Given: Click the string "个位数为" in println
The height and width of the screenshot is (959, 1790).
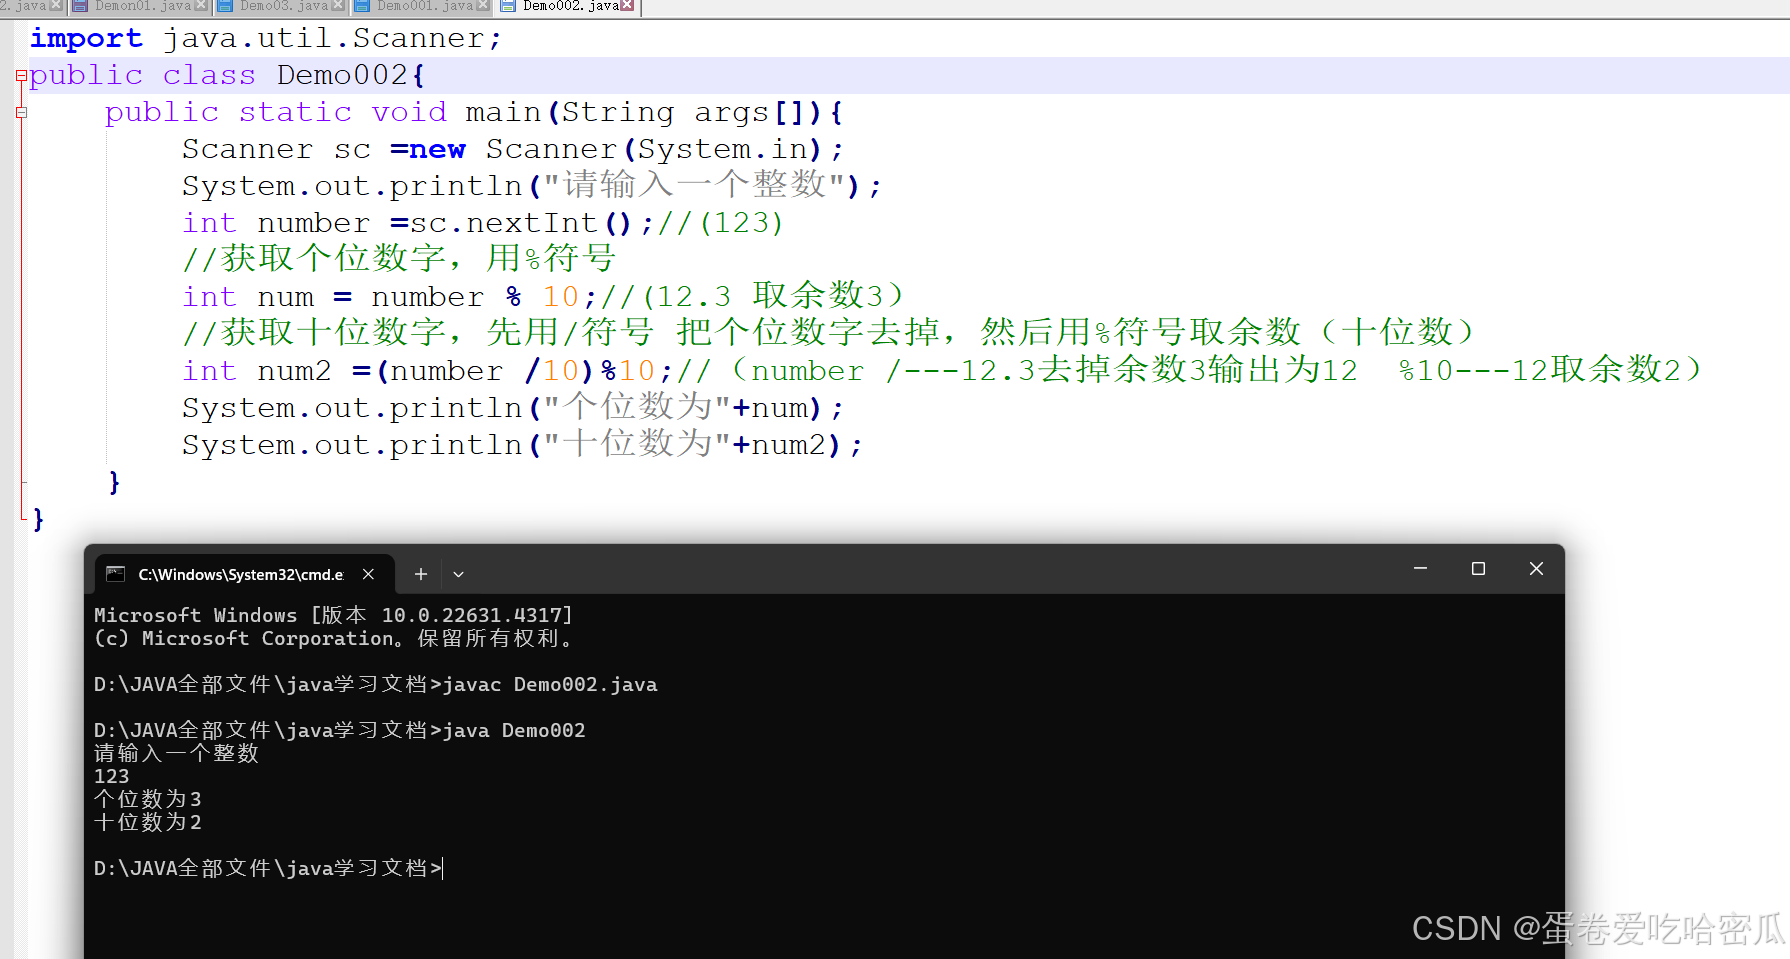Looking at the screenshot, I should tap(637, 407).
